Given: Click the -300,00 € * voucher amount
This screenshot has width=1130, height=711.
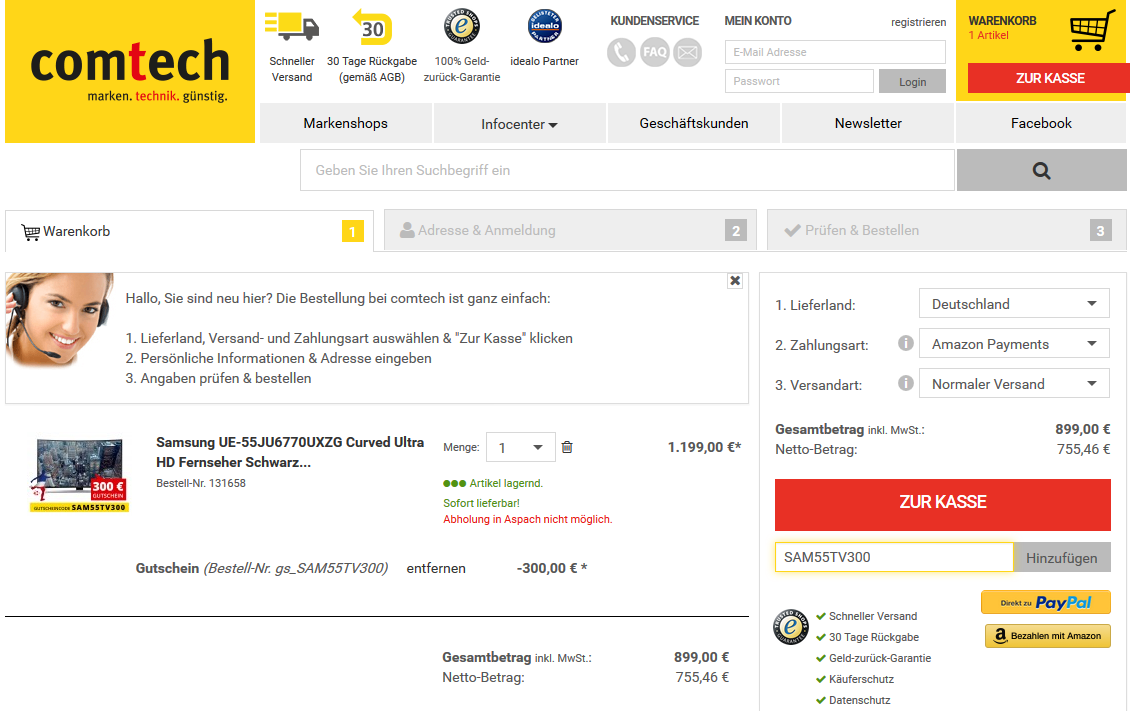Looking at the screenshot, I should point(552,568).
